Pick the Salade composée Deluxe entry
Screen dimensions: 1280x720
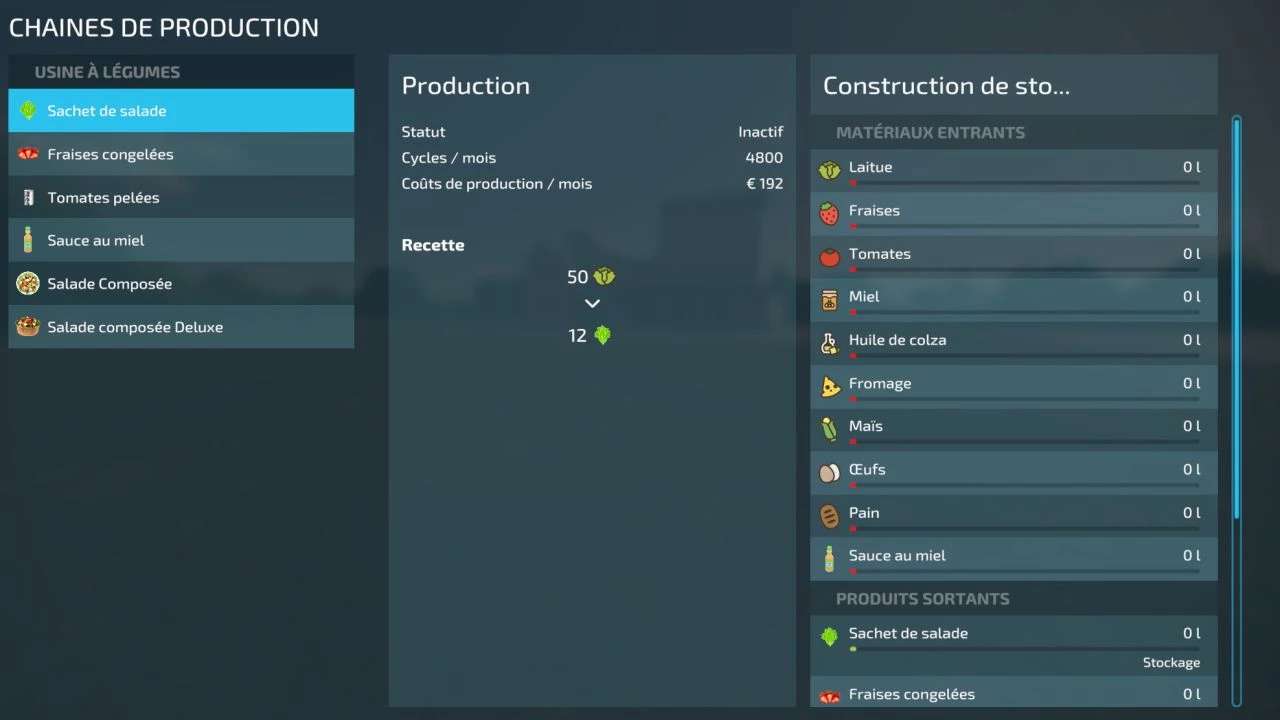click(181, 327)
